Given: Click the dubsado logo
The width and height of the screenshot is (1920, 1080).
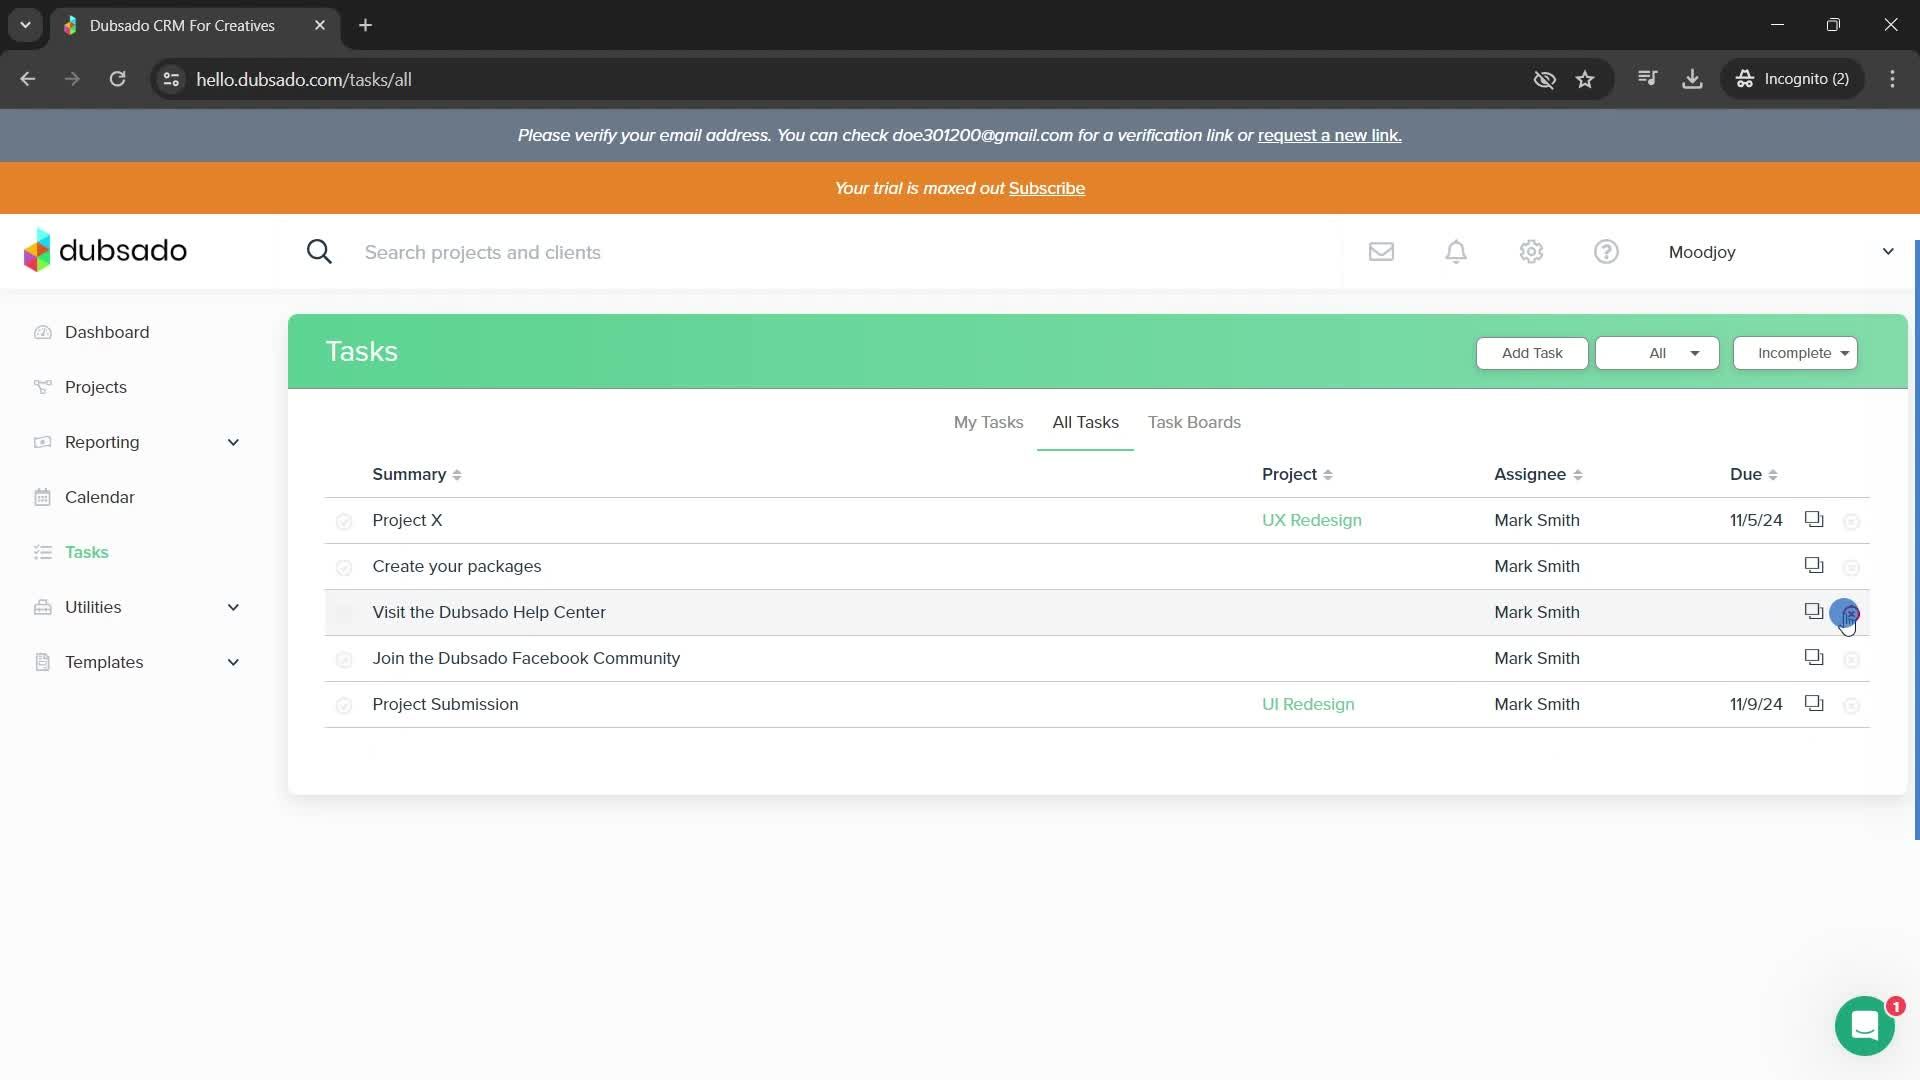Looking at the screenshot, I should (x=105, y=251).
